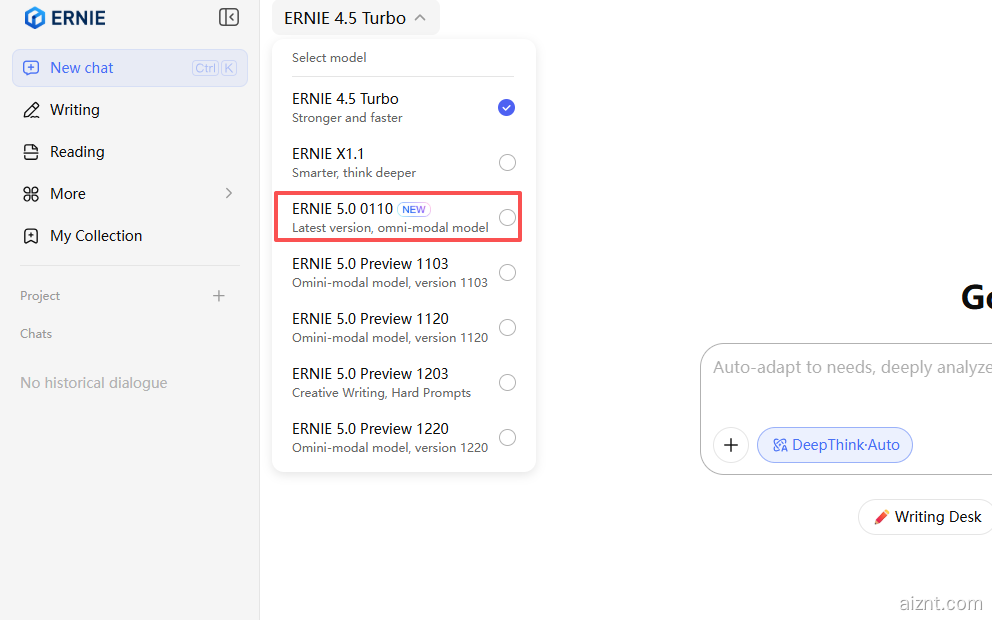The image size is (992, 620).
Task: Select ERNIE 5.0 Preview 1220 radio button
Action: click(x=507, y=437)
